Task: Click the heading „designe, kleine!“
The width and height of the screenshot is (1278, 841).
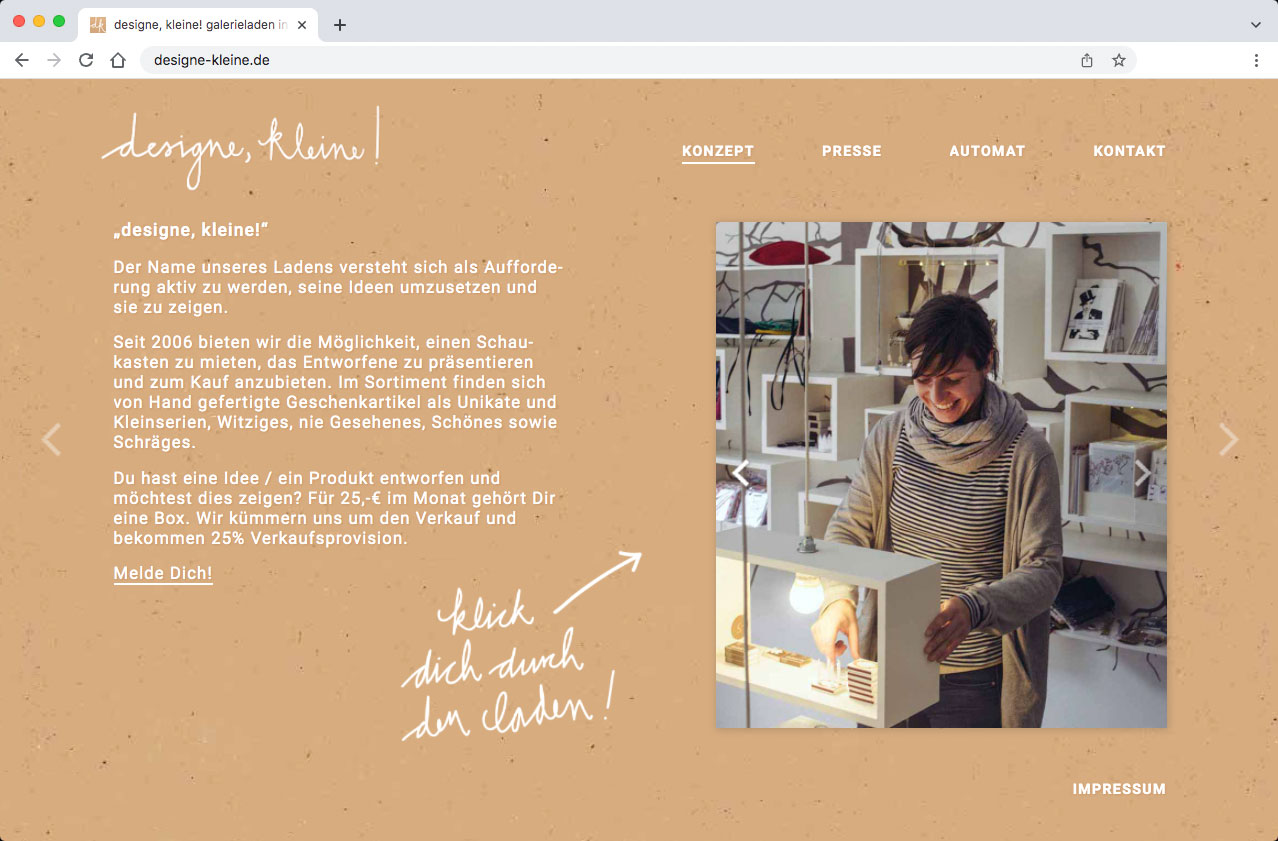Action: point(191,231)
